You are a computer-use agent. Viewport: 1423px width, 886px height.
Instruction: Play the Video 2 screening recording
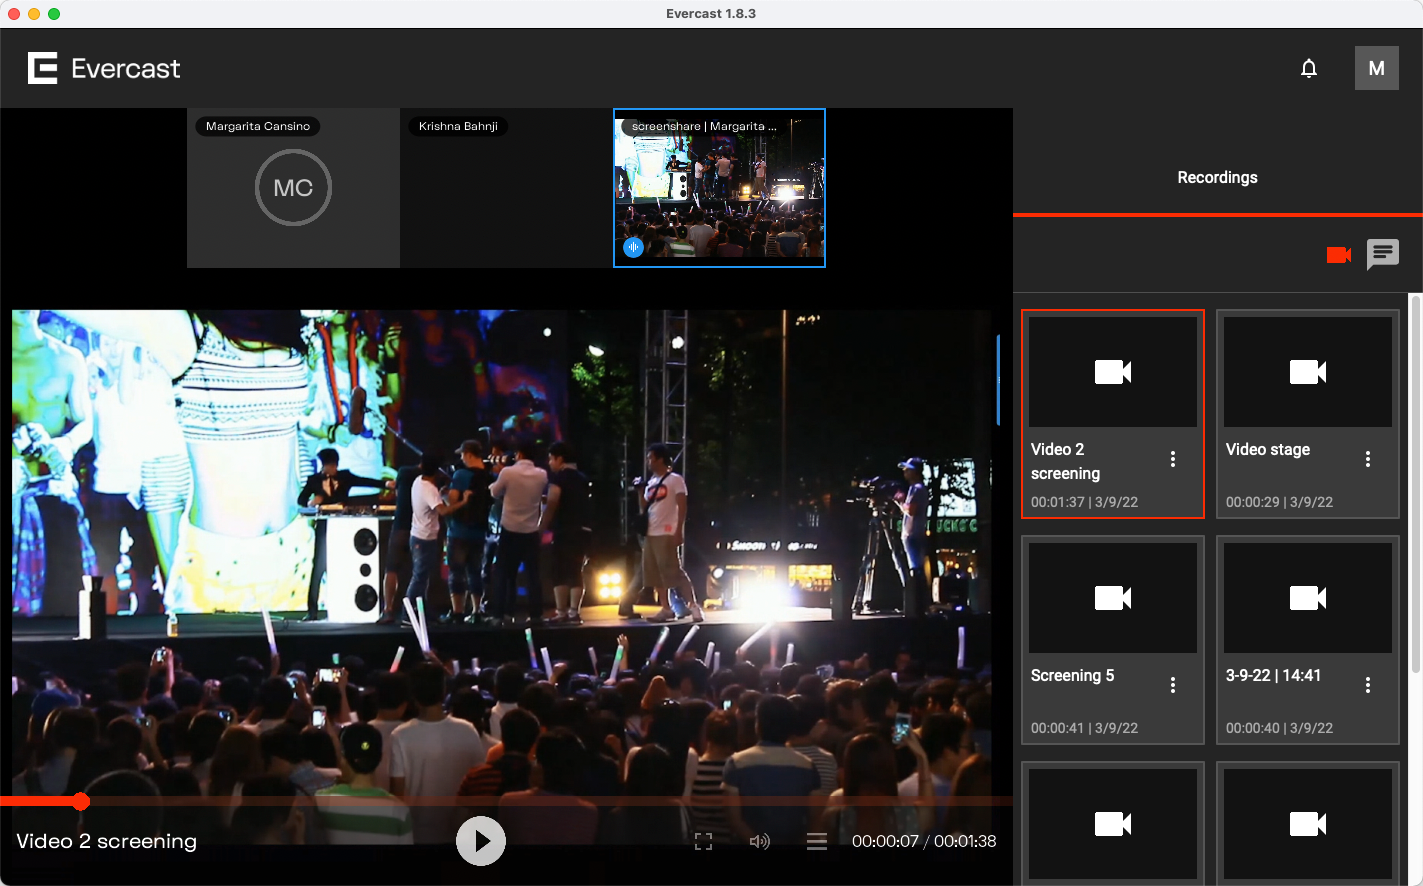(481, 841)
